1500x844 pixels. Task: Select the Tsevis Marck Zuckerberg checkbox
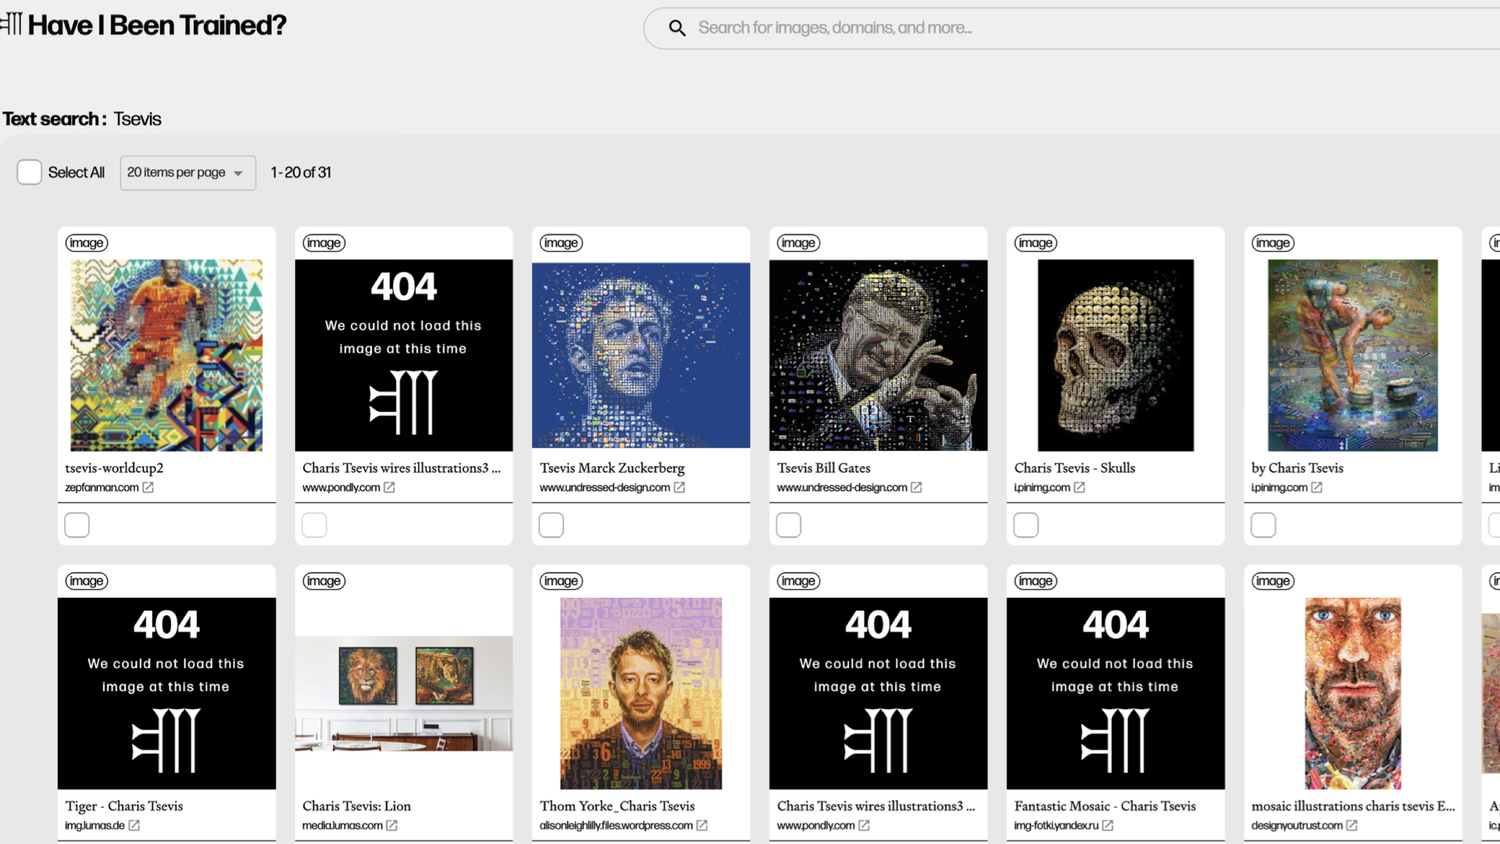[x=551, y=525]
